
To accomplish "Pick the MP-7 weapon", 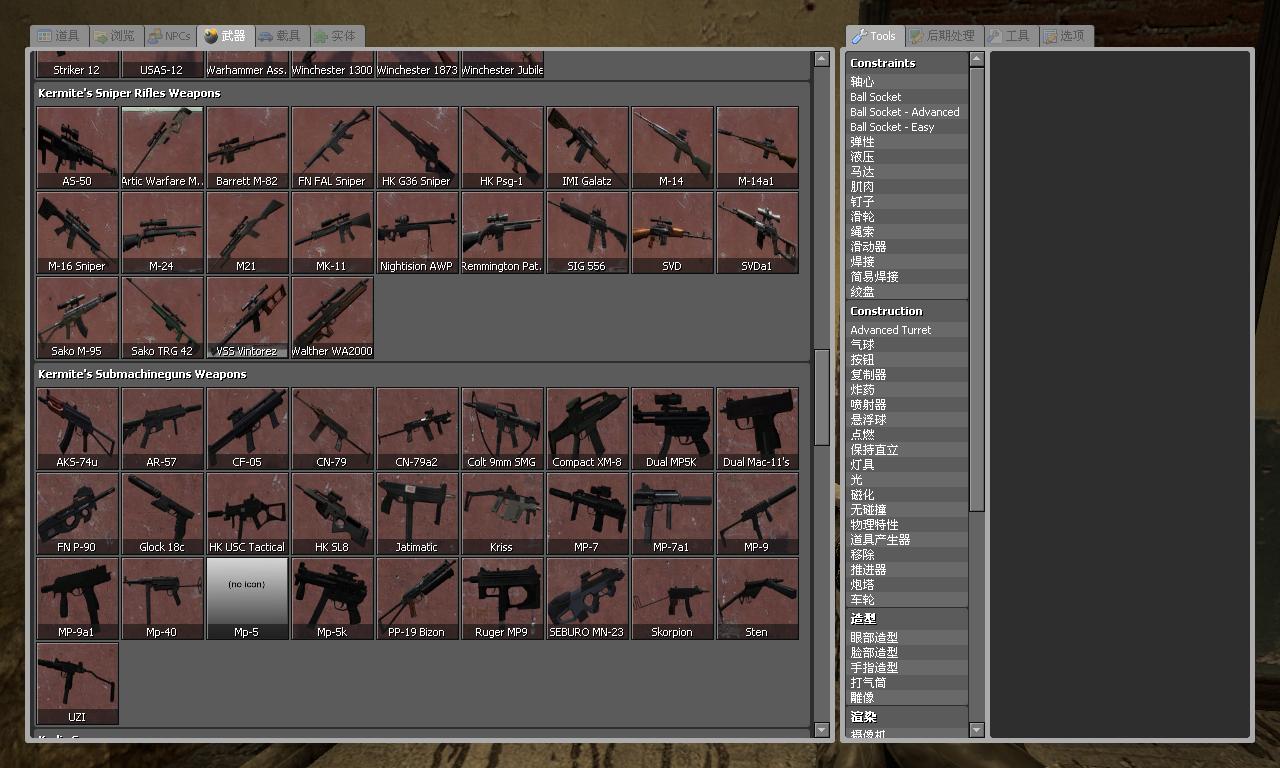I will click(x=587, y=514).
